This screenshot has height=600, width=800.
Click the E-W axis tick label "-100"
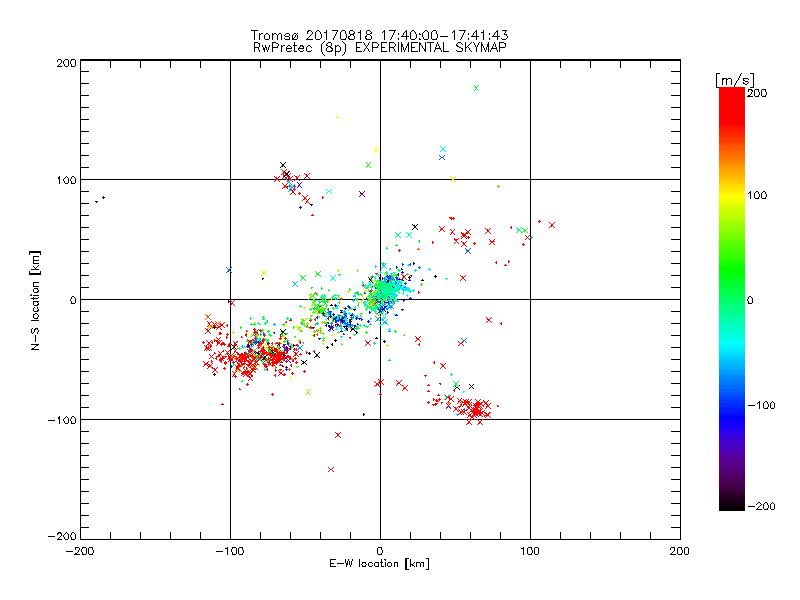point(230,551)
